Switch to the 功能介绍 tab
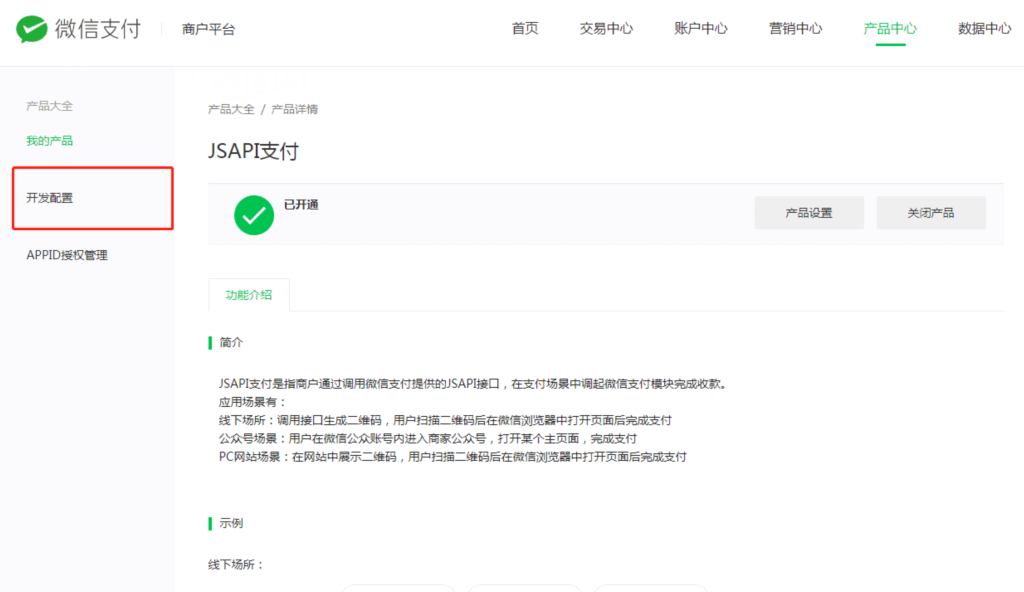The height and width of the screenshot is (592, 1024). pos(249,295)
